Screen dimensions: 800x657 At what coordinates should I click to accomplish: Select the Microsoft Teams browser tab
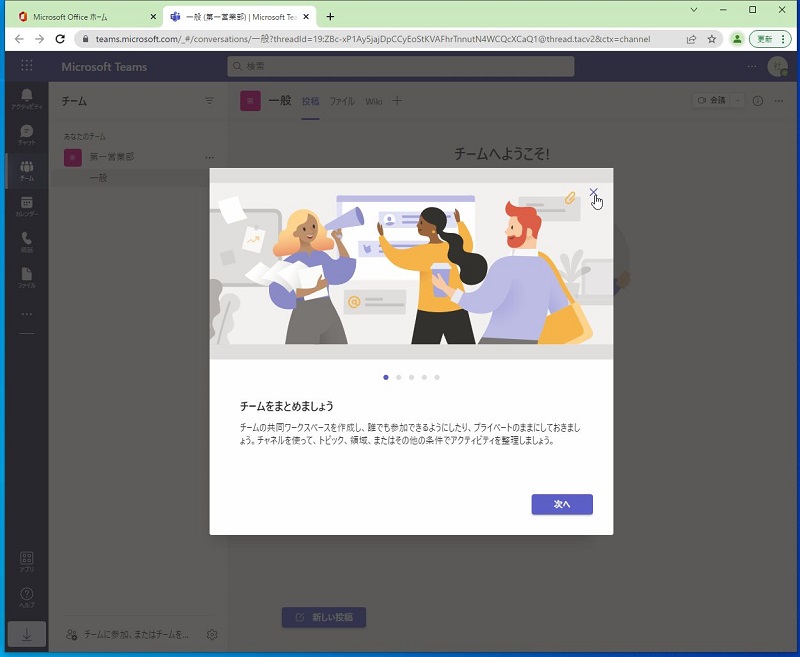240,17
